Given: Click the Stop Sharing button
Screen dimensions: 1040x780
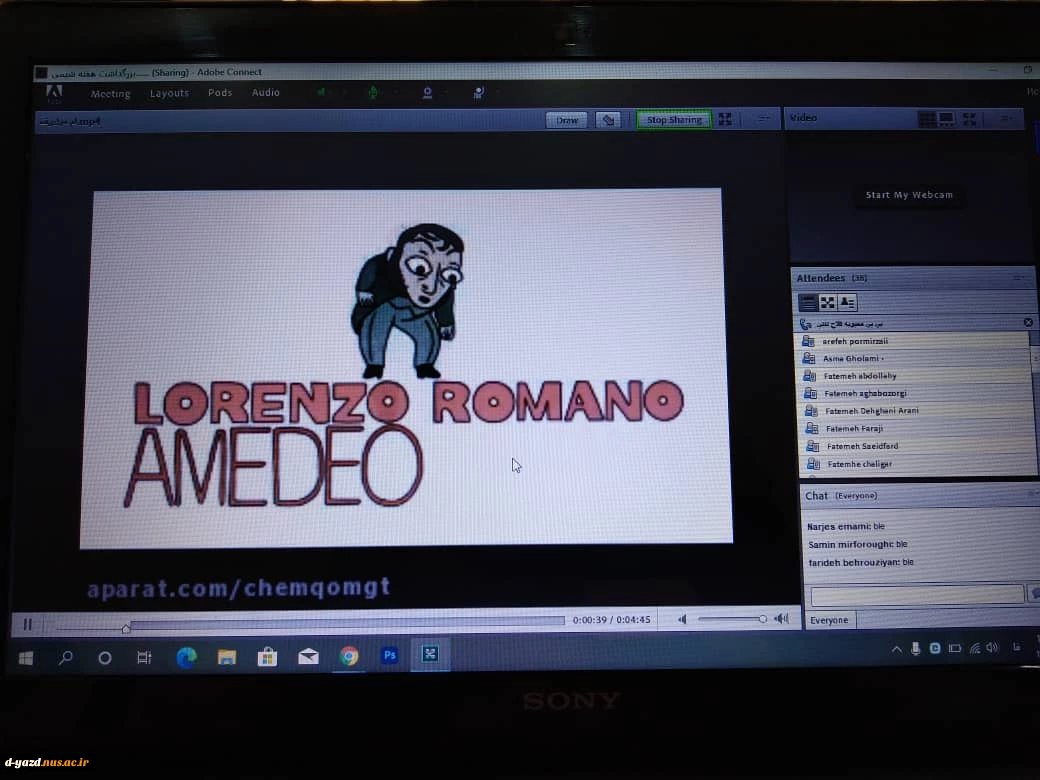Looking at the screenshot, I should pos(674,120).
